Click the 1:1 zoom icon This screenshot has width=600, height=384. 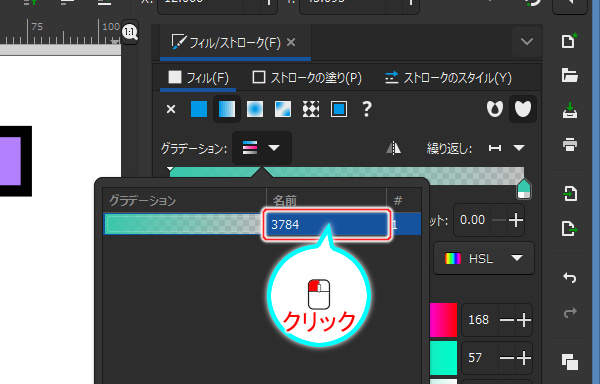click(x=130, y=32)
